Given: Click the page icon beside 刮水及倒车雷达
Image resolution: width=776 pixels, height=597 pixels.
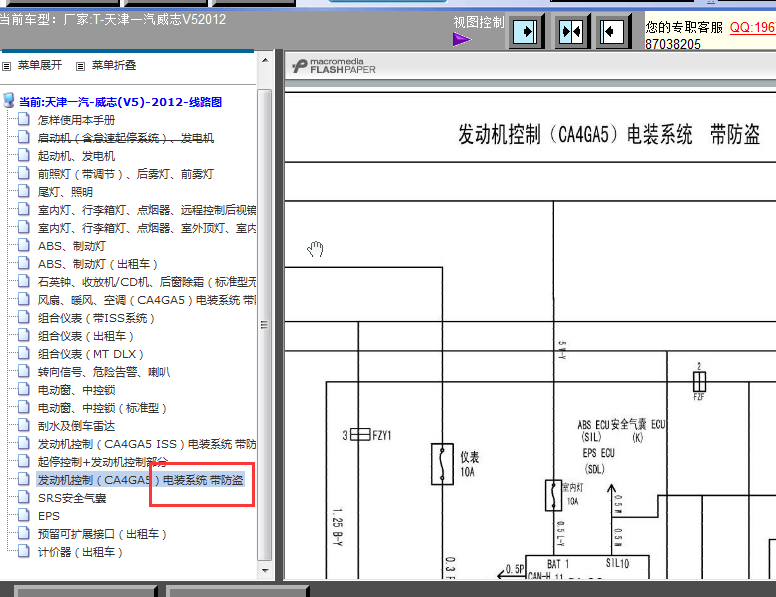Looking at the screenshot, I should coord(24,425).
